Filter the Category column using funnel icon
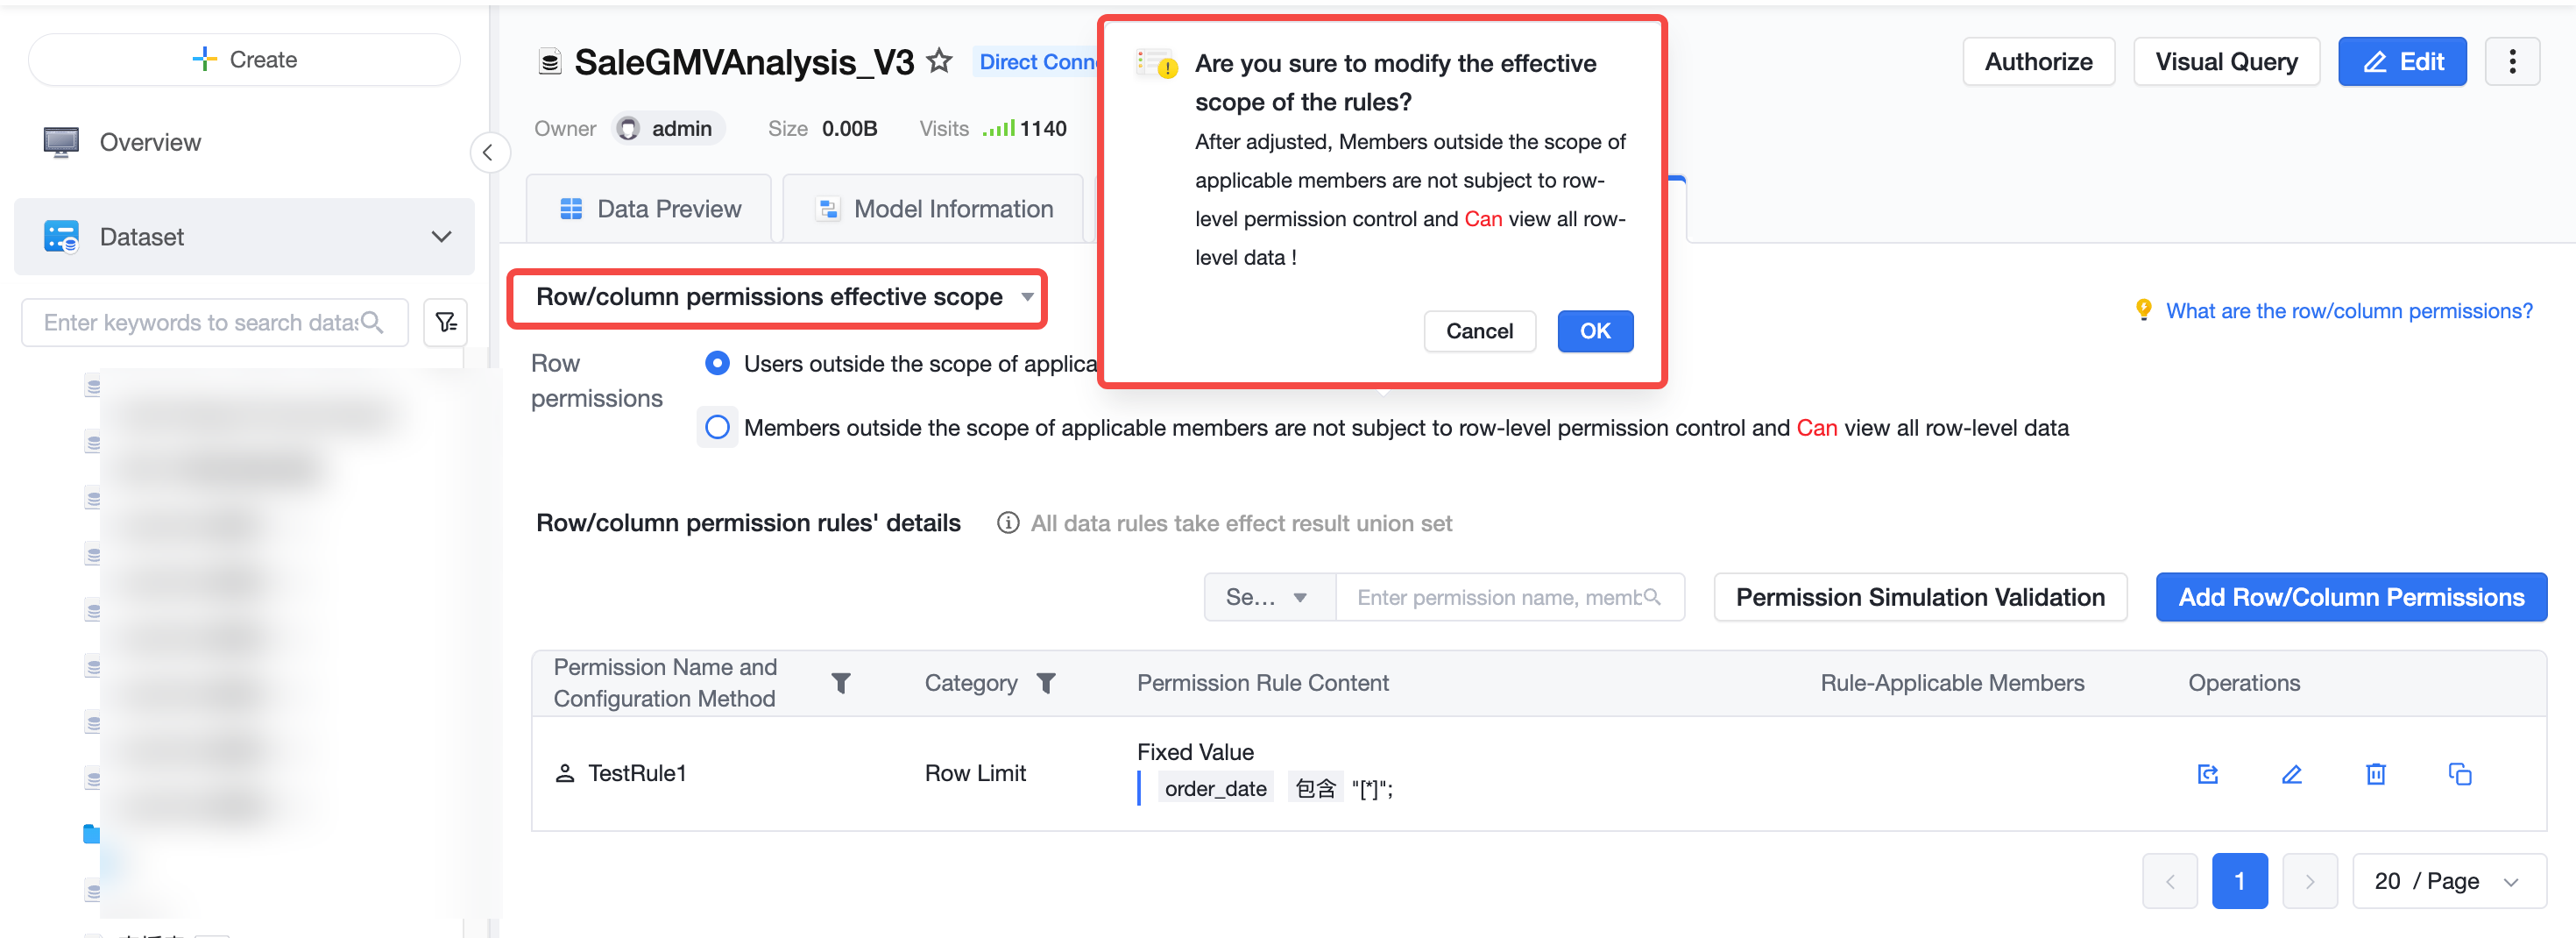The height and width of the screenshot is (938, 2576). (1046, 683)
